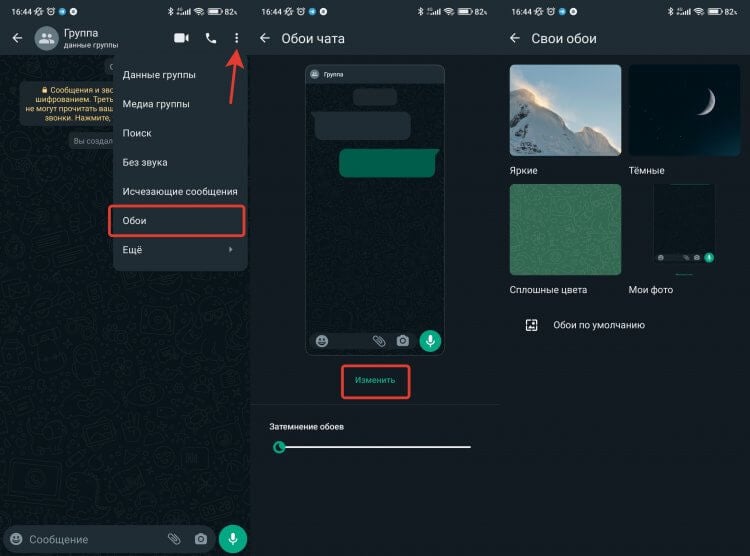Tap the video call camera icon

(x=181, y=38)
